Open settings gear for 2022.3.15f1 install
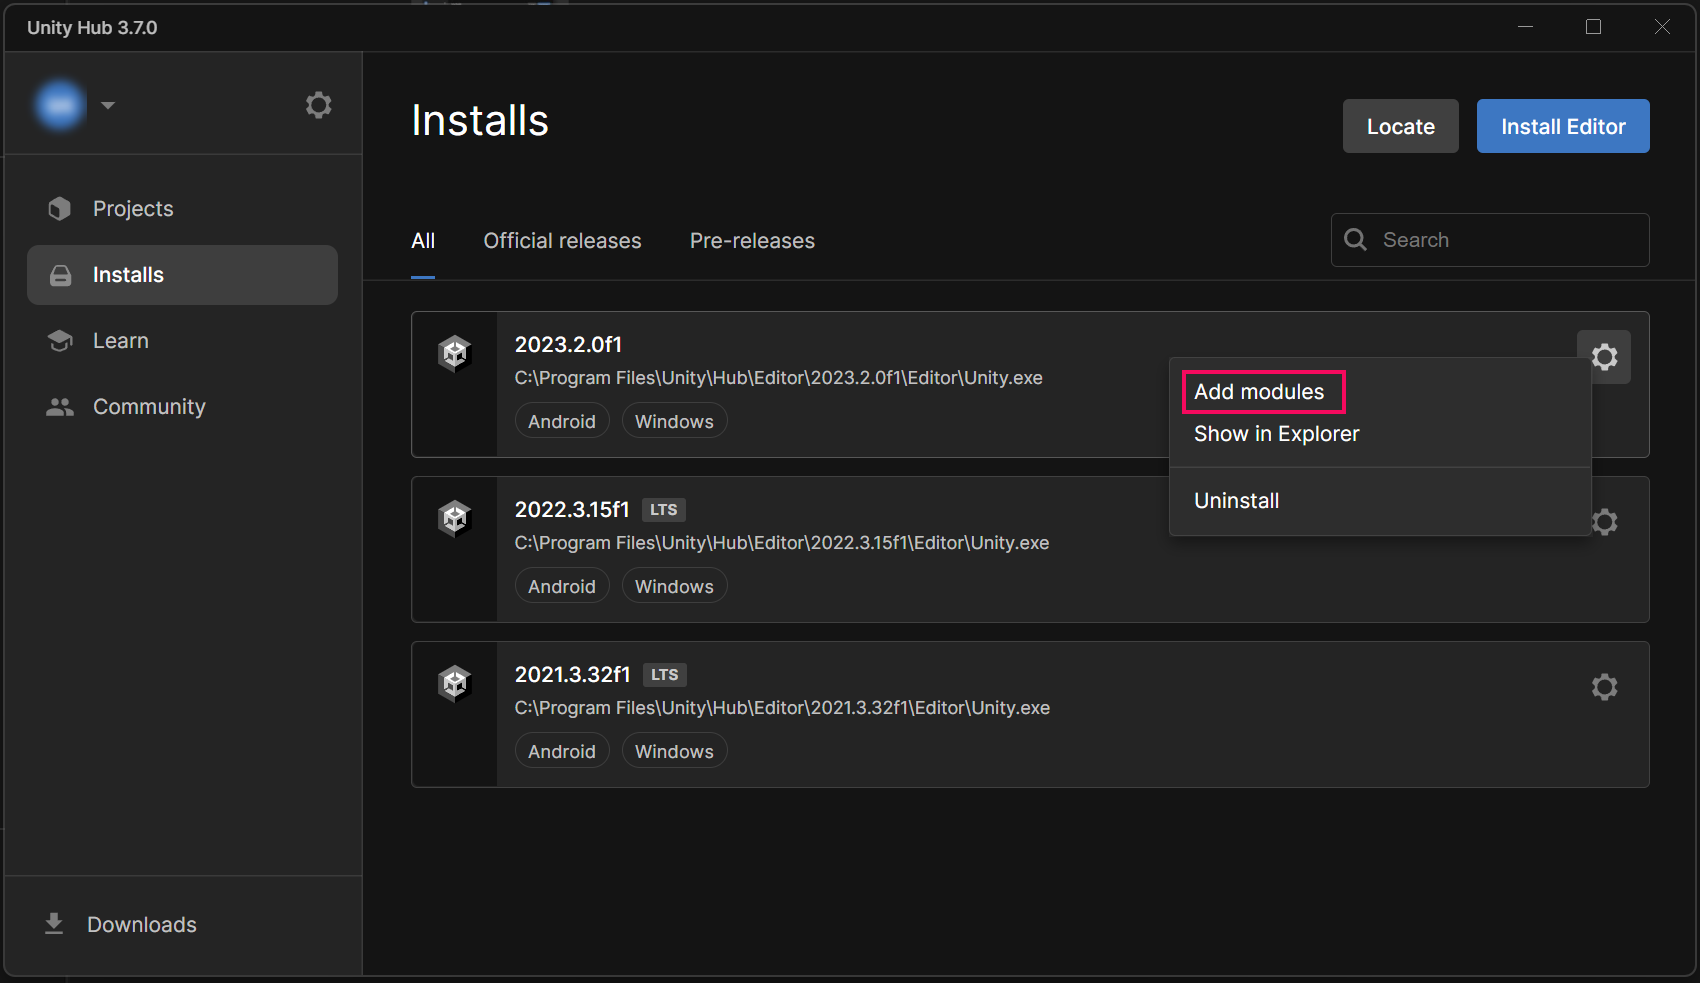The width and height of the screenshot is (1700, 983). pyautogui.click(x=1606, y=522)
